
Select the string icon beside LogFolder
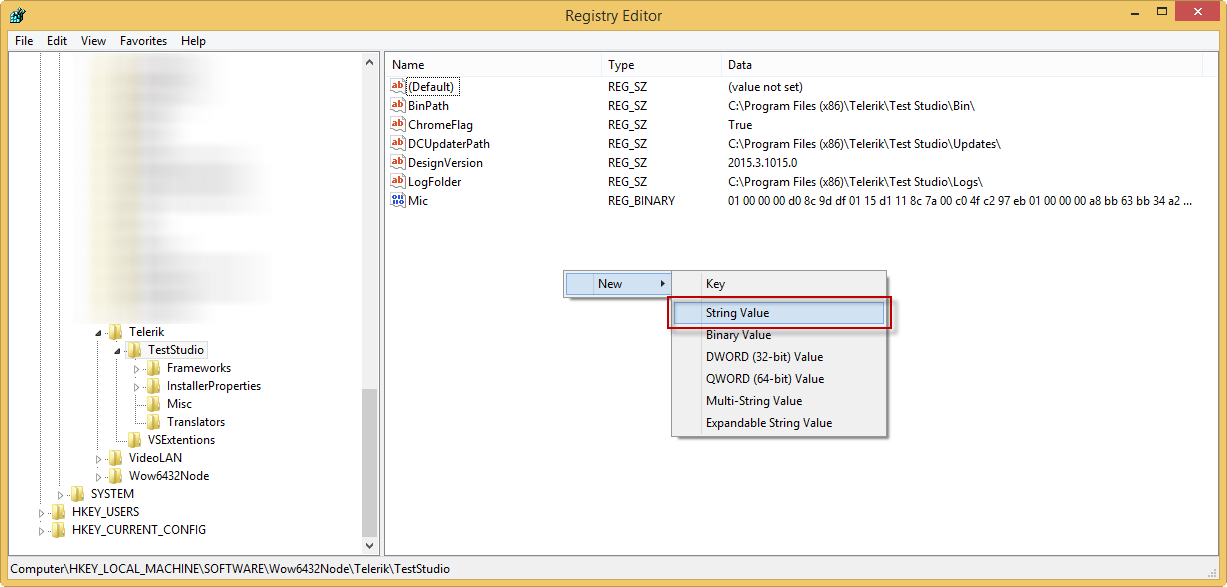398,182
